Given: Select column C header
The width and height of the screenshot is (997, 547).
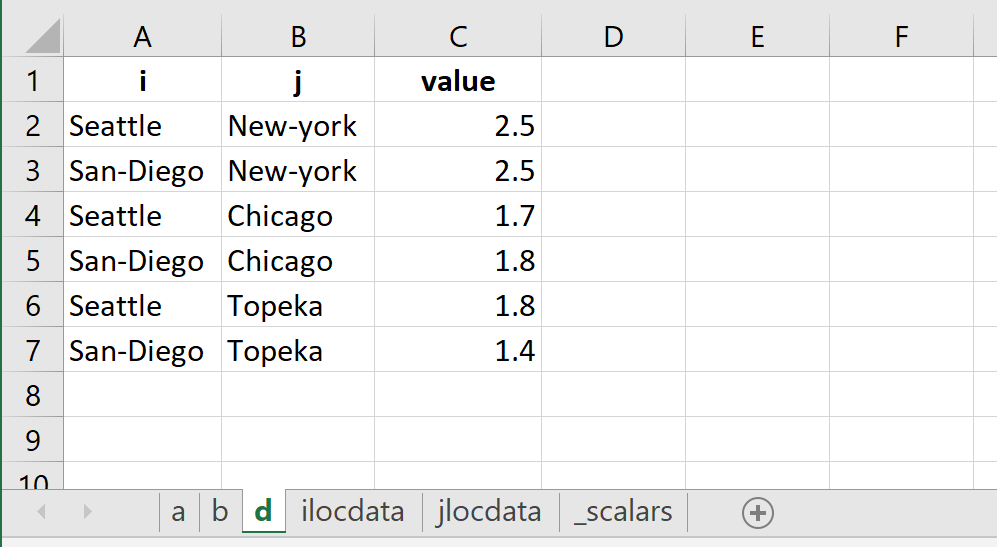Looking at the screenshot, I should point(458,37).
